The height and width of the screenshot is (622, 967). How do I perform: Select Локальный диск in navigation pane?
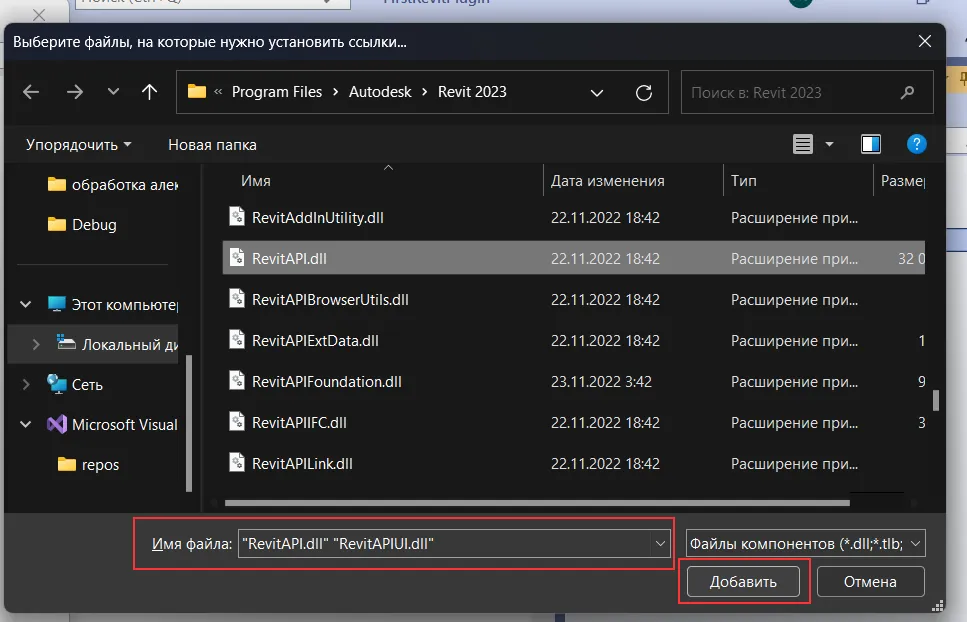[x=117, y=344]
